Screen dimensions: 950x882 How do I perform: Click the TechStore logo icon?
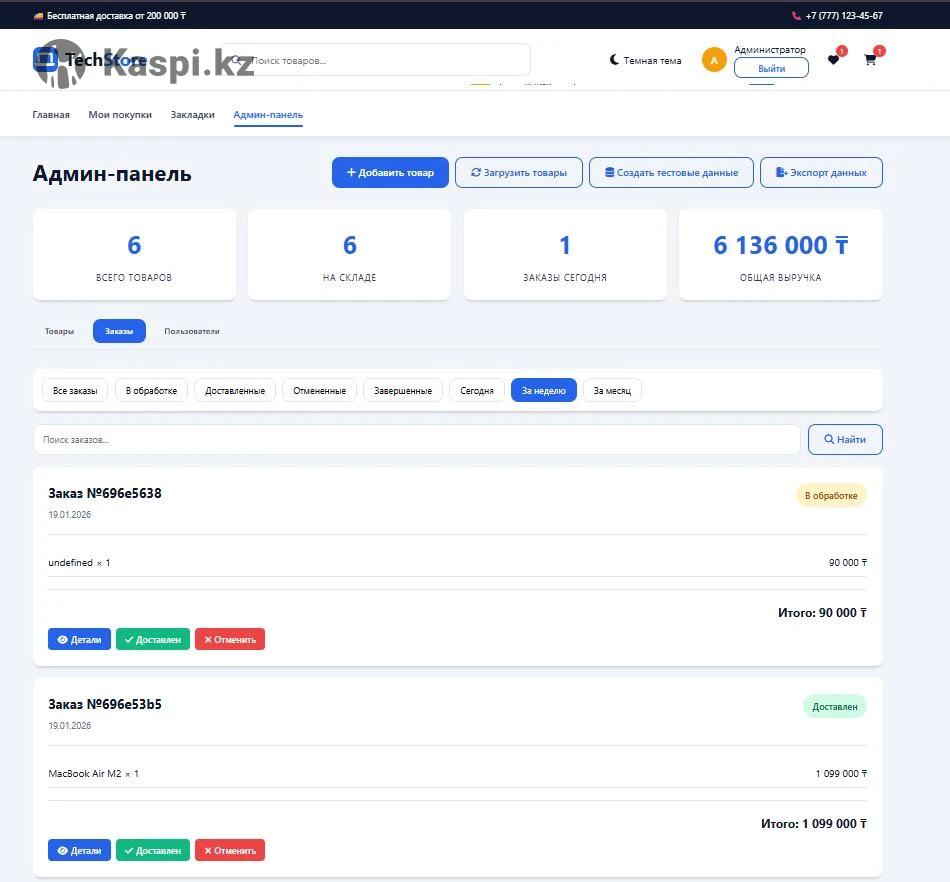coord(45,60)
